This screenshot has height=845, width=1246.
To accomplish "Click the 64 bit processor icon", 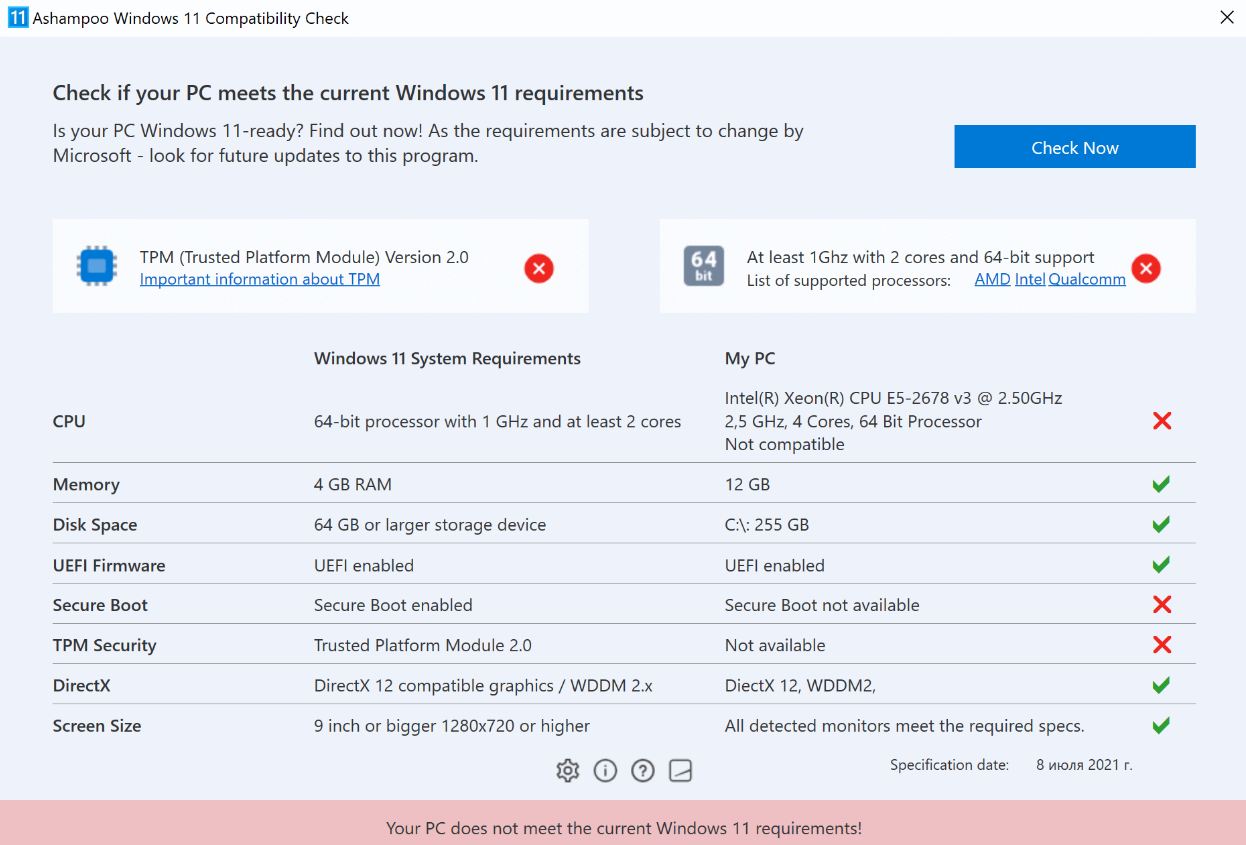I will pyautogui.click(x=704, y=267).
